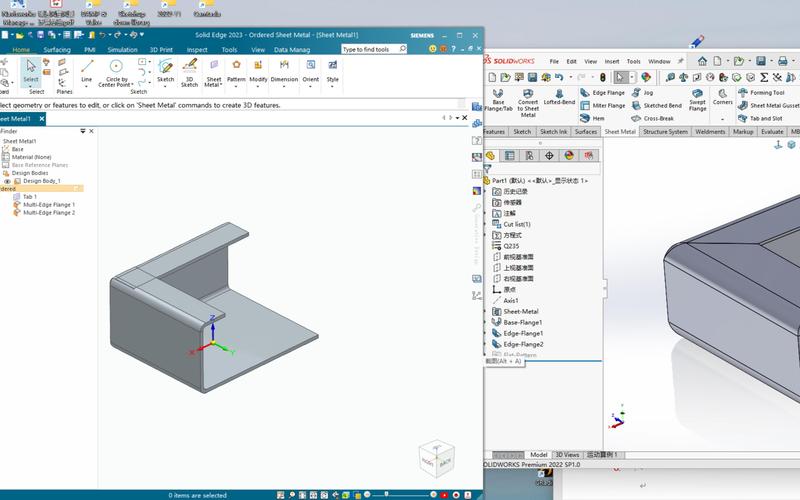The image size is (800, 500).
Task: Click the Tab and Slot tool
Action: (761, 118)
